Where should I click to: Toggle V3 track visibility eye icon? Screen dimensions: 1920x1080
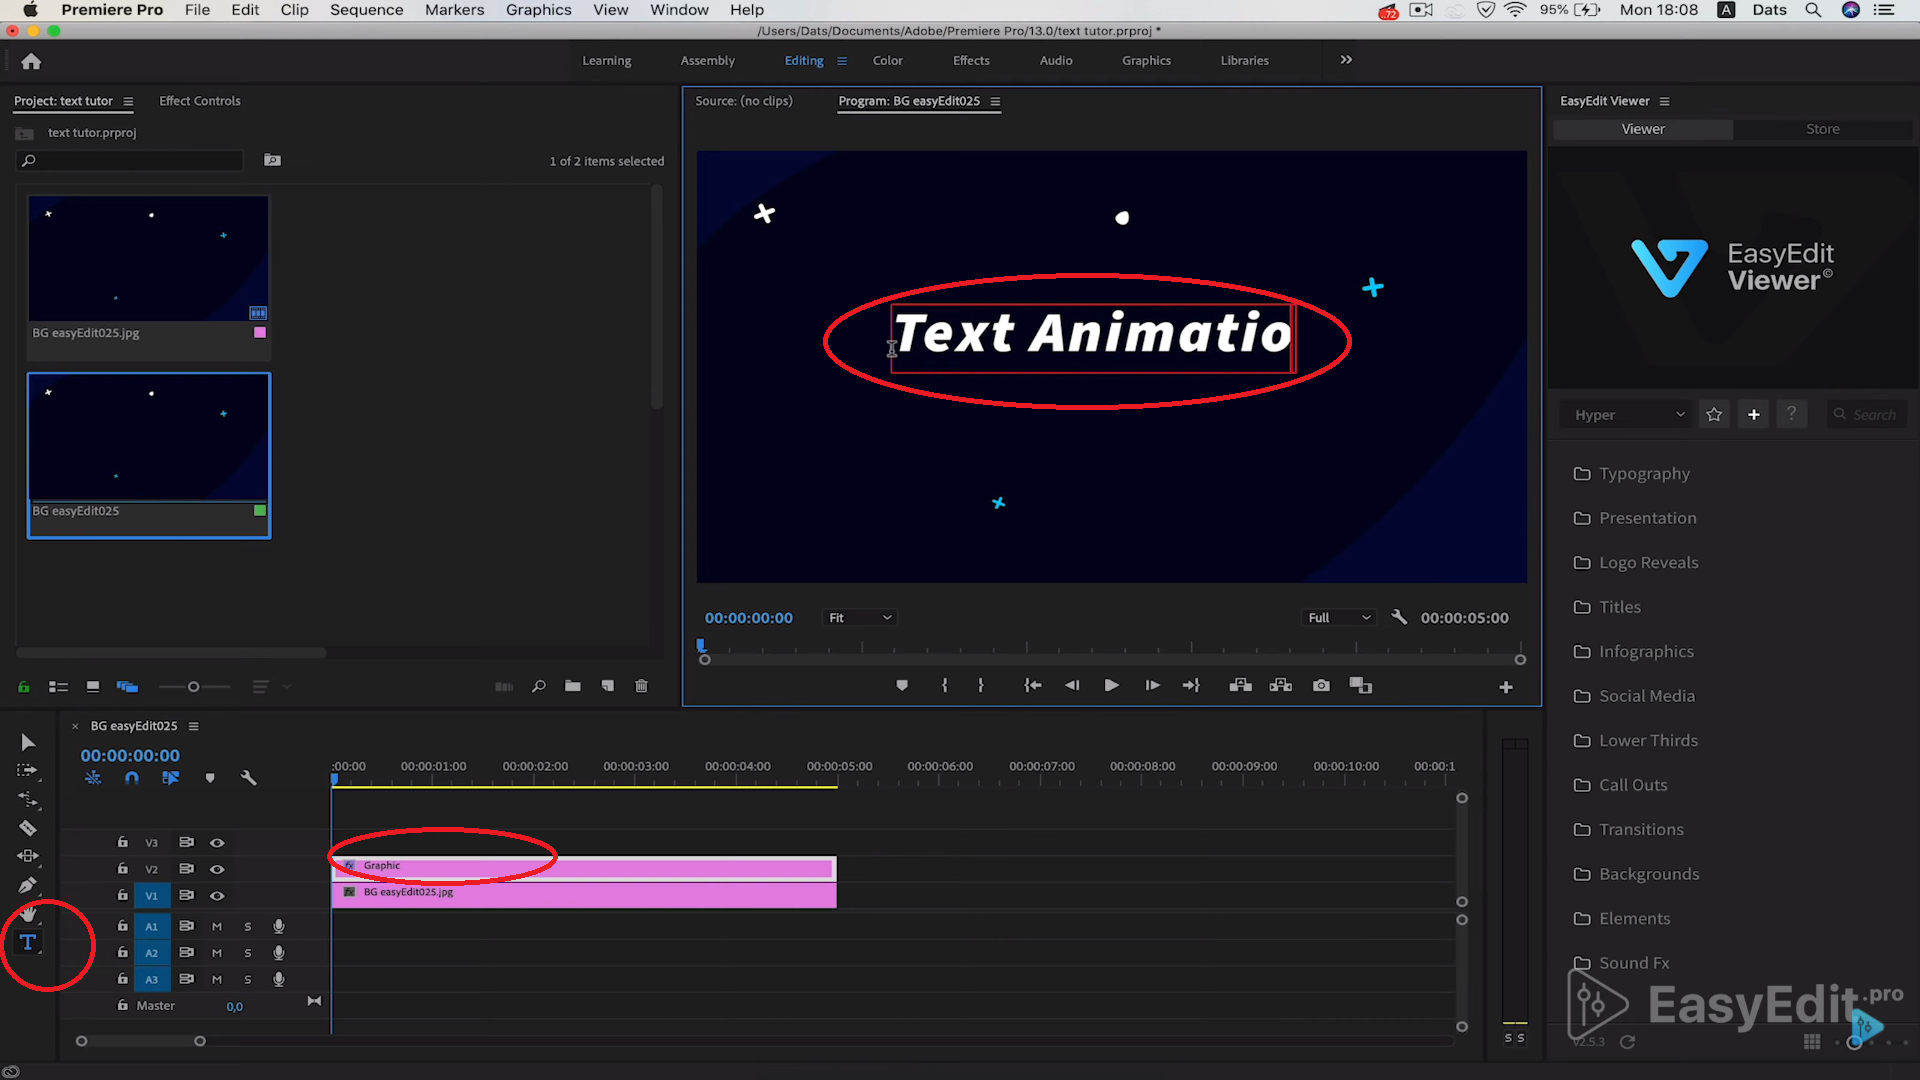point(216,841)
